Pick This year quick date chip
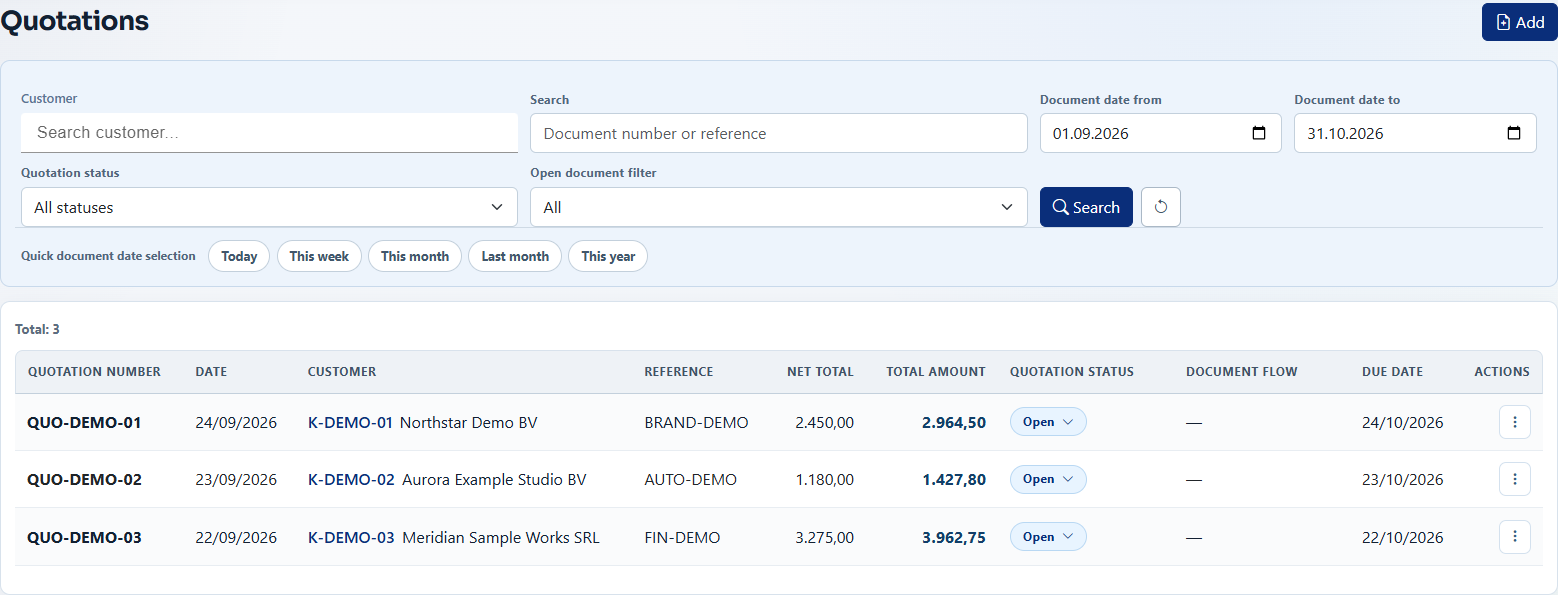1558x595 pixels. pos(608,256)
